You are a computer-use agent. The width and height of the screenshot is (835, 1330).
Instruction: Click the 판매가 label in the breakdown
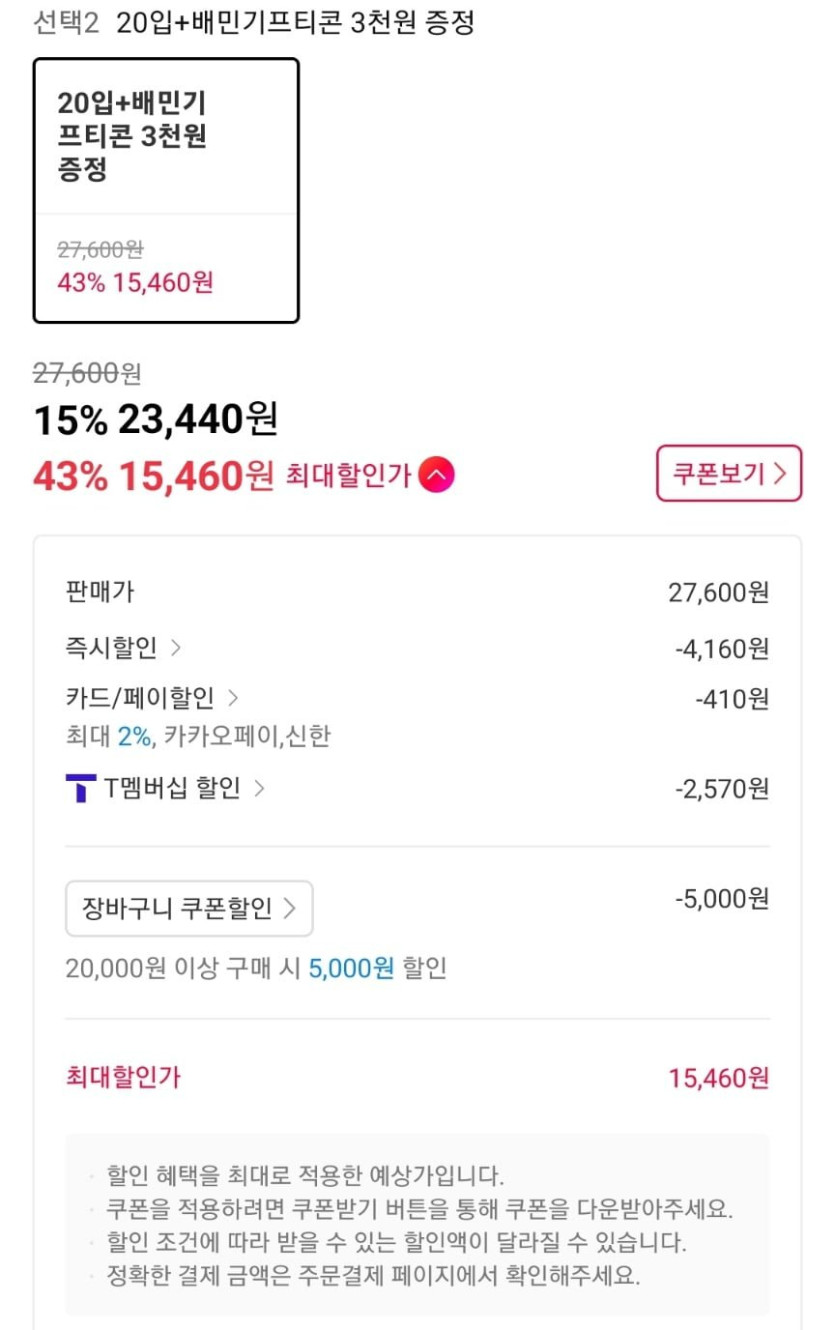pyautogui.click(x=99, y=592)
